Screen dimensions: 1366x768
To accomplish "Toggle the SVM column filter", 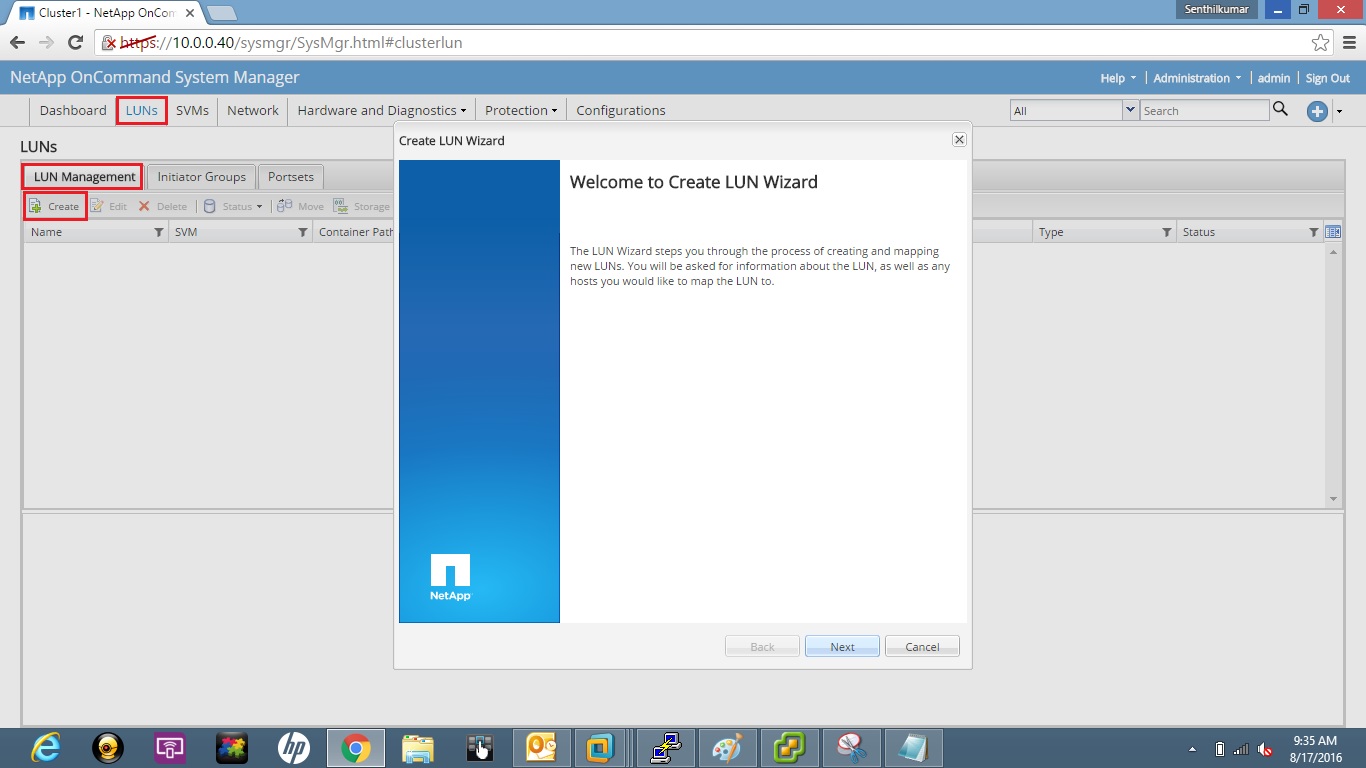I will tap(303, 232).
